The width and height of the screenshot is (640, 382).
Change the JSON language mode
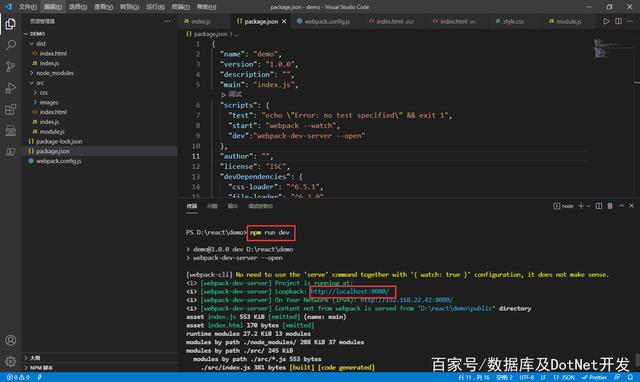click(x=564, y=378)
